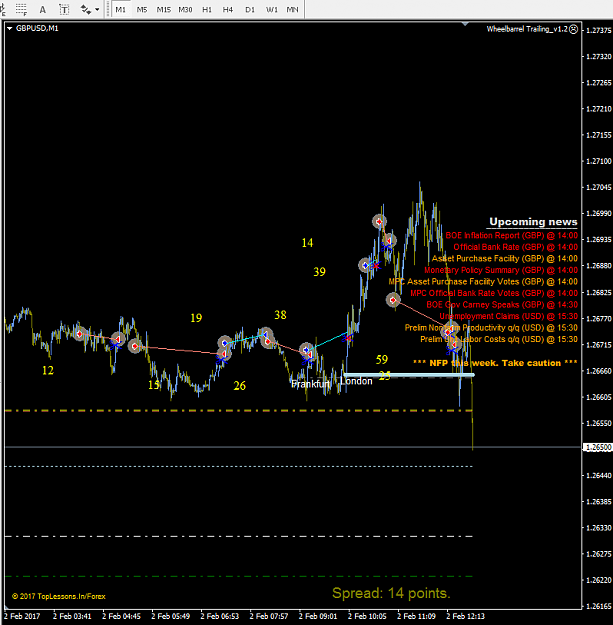613x625 pixels.
Task: Click the yellow number 26 label
Action: [x=240, y=385]
